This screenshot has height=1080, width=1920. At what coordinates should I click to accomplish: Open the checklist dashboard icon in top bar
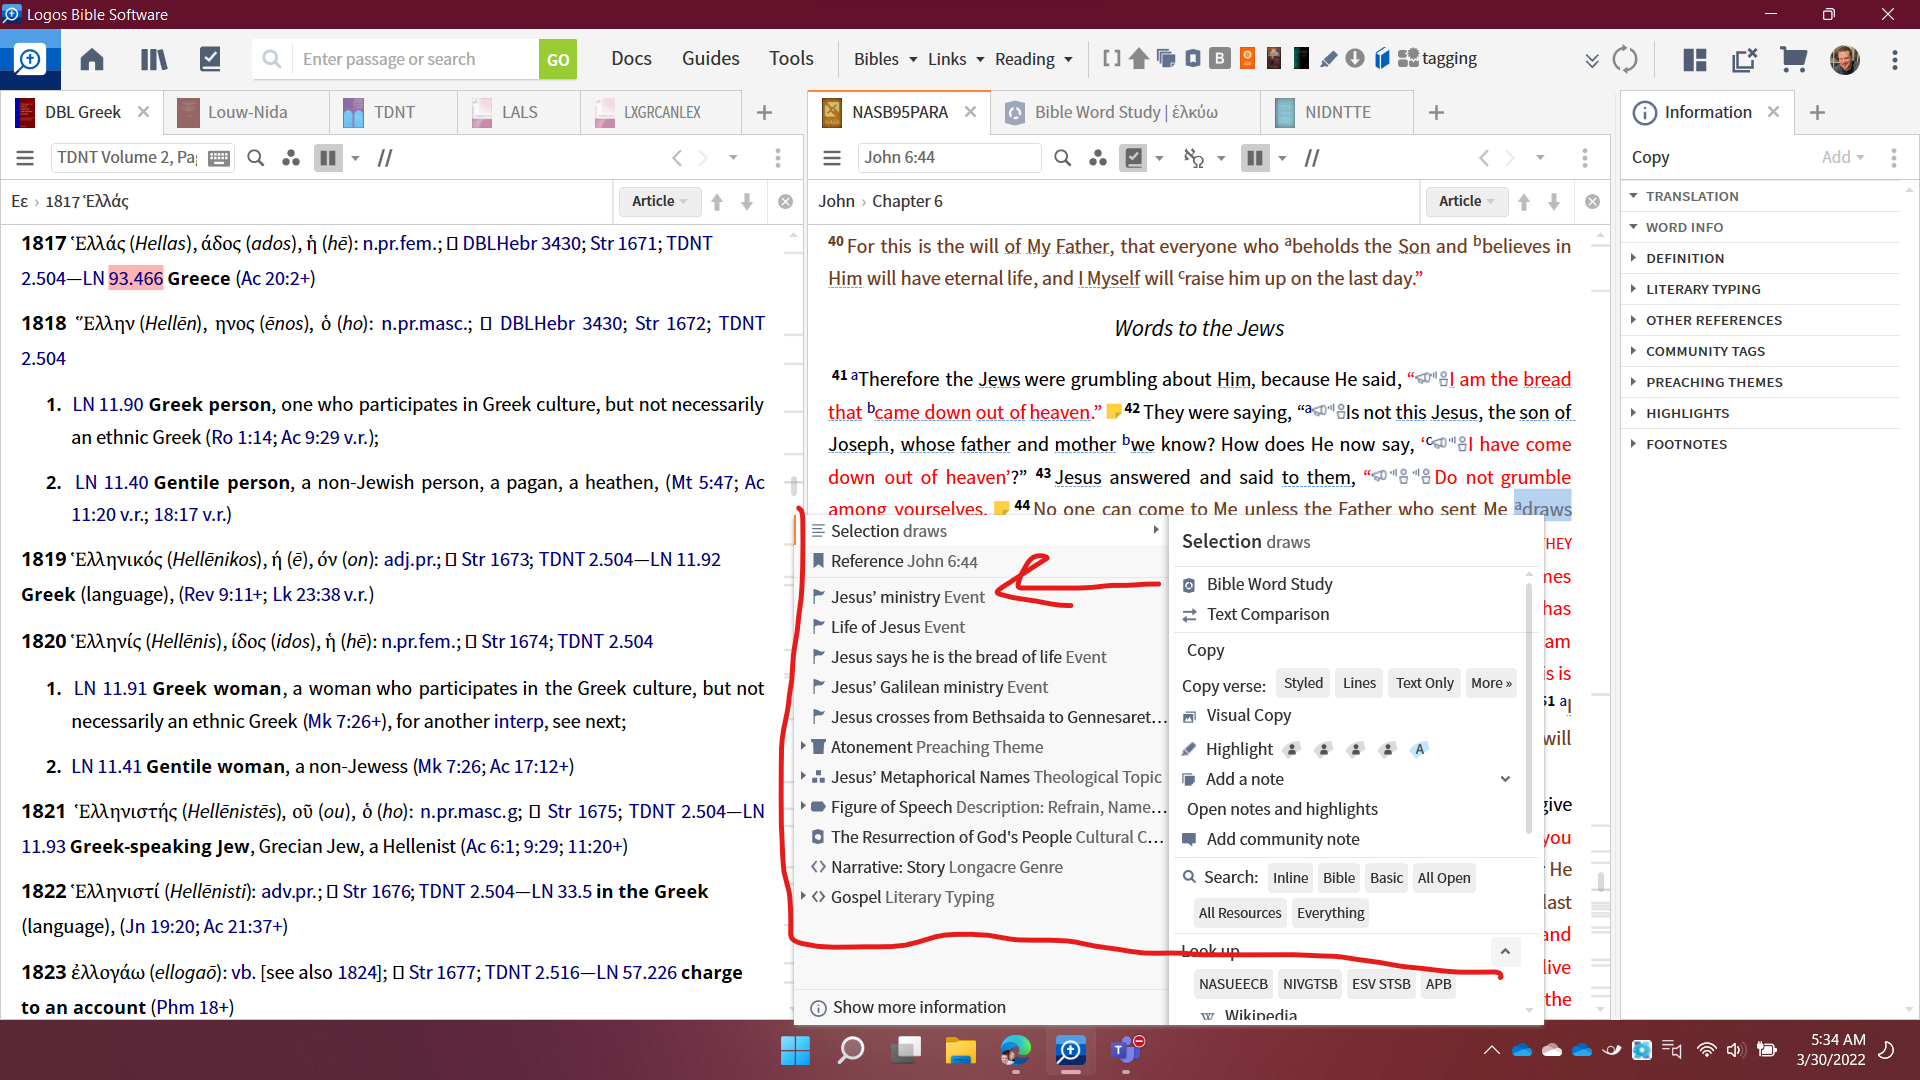[x=210, y=59]
